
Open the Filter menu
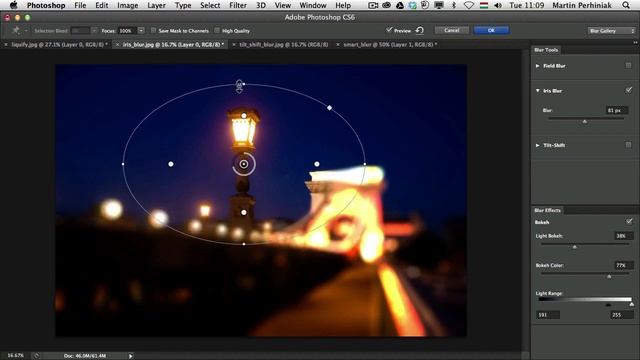click(x=238, y=5)
